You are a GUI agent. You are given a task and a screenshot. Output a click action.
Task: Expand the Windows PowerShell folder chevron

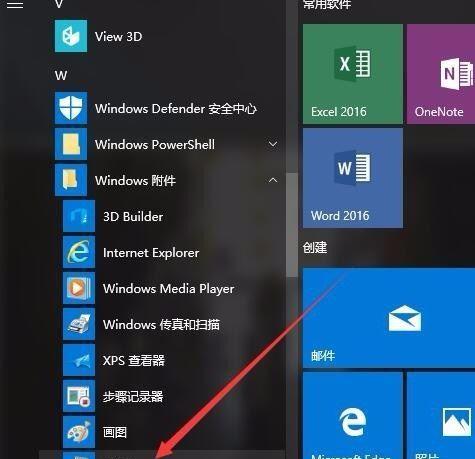point(273,144)
